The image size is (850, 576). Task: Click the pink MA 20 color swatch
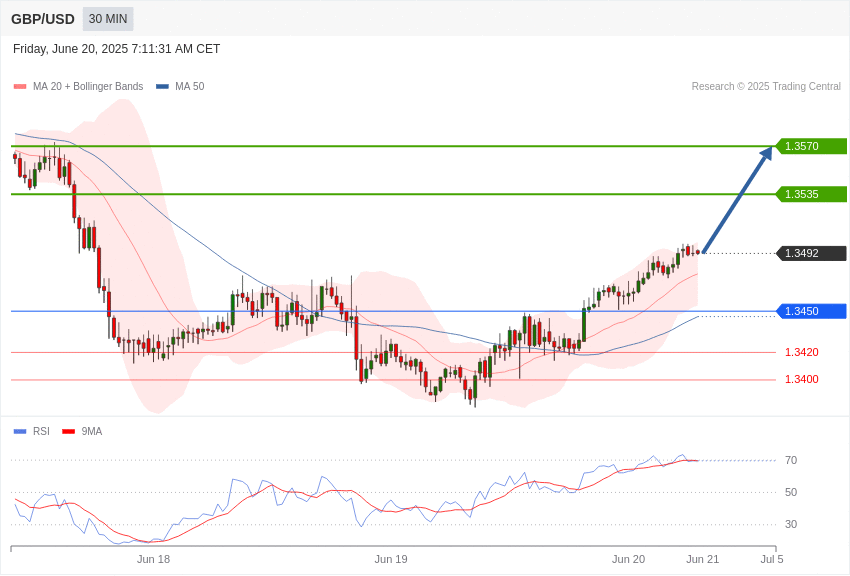pyautogui.click(x=20, y=87)
